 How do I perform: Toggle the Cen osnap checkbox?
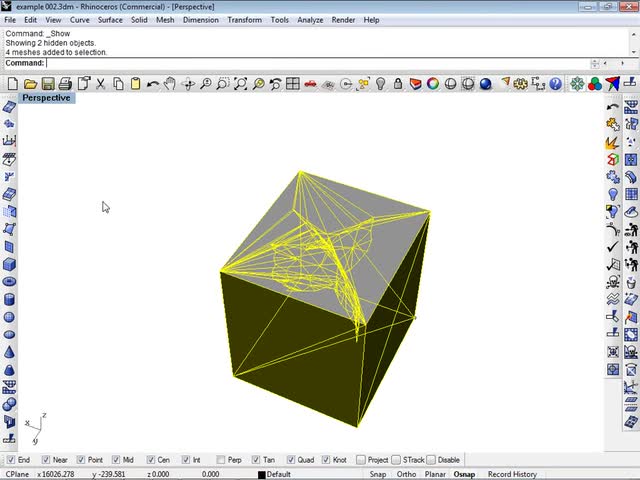pos(151,460)
